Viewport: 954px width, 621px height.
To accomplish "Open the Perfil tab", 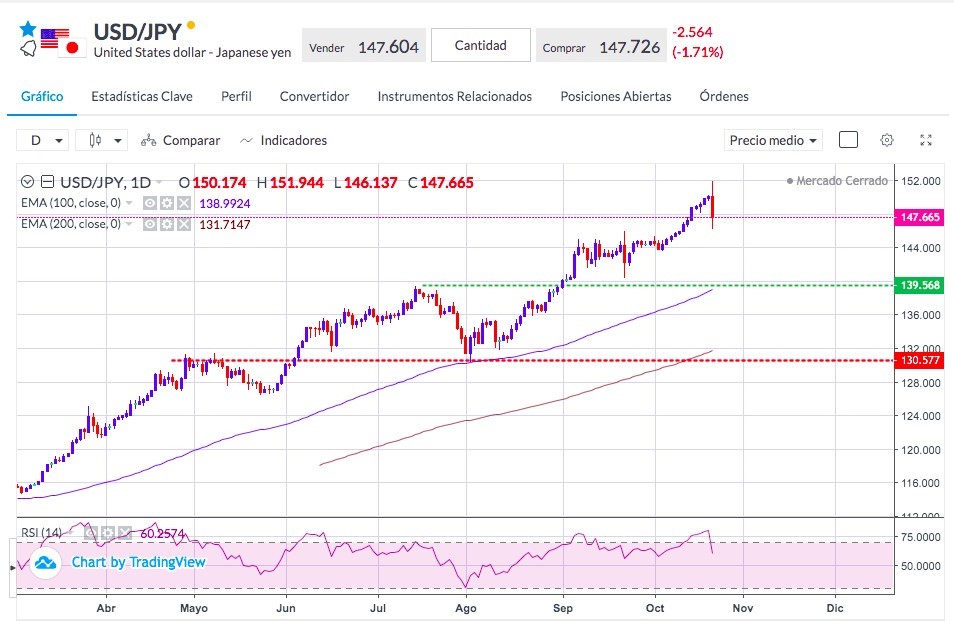I will point(236,97).
